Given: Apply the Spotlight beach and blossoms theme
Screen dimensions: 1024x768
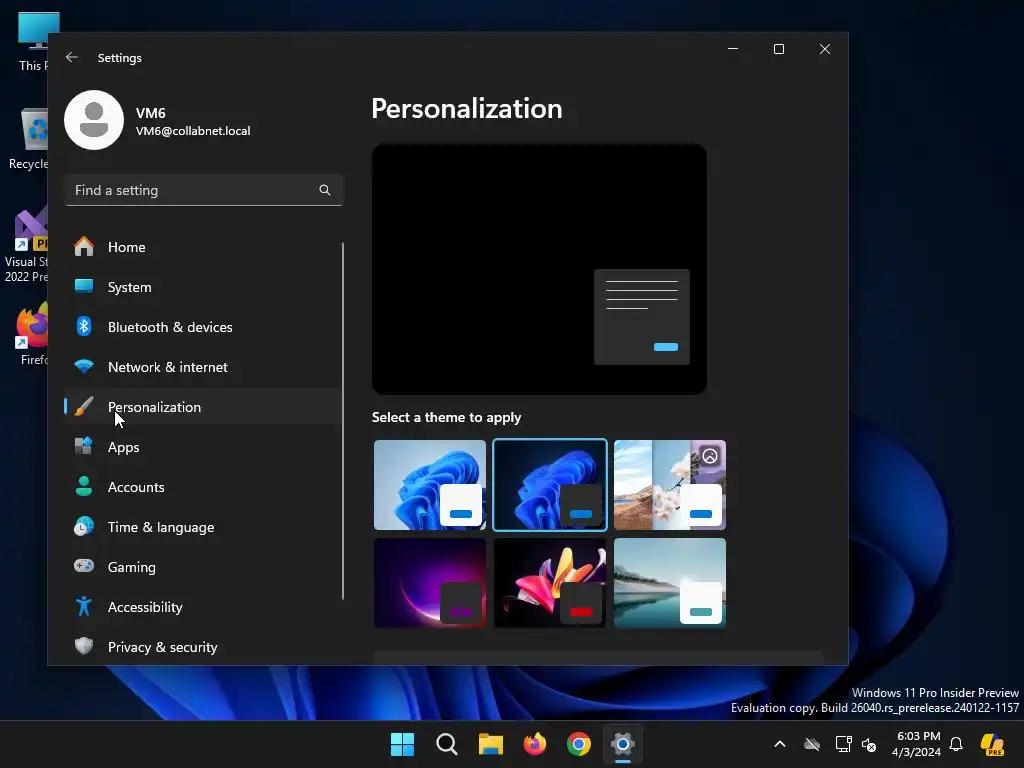Looking at the screenshot, I should pyautogui.click(x=670, y=485).
